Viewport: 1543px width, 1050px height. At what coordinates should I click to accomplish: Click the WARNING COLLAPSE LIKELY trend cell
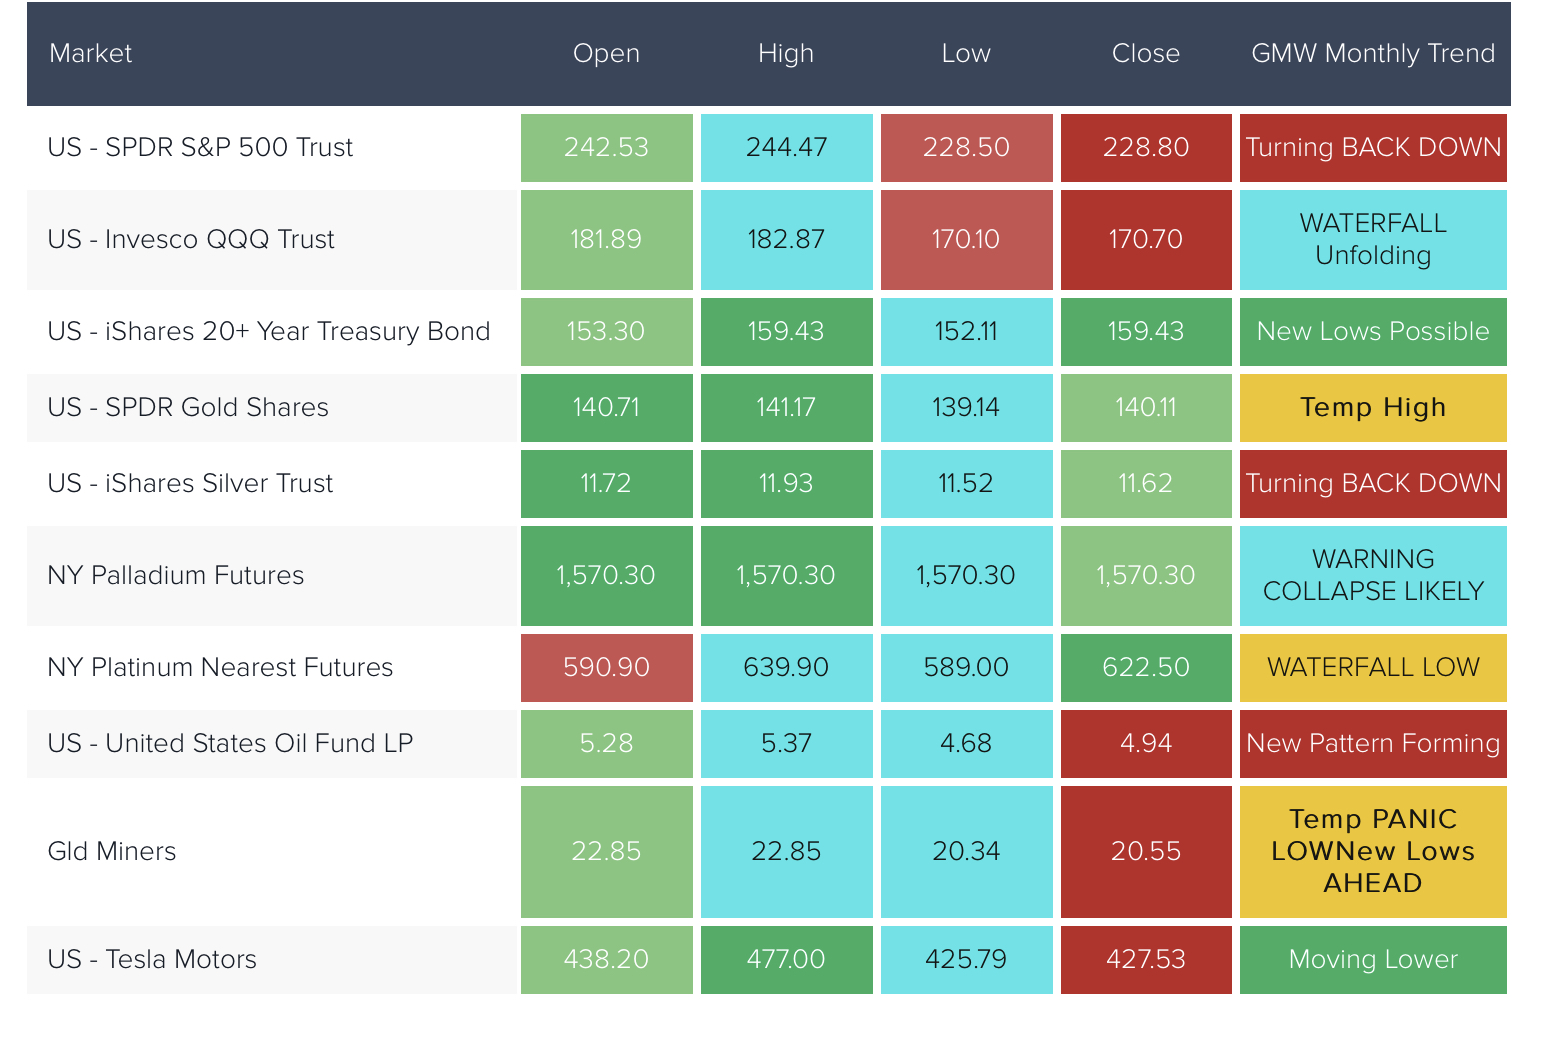coord(1373,576)
